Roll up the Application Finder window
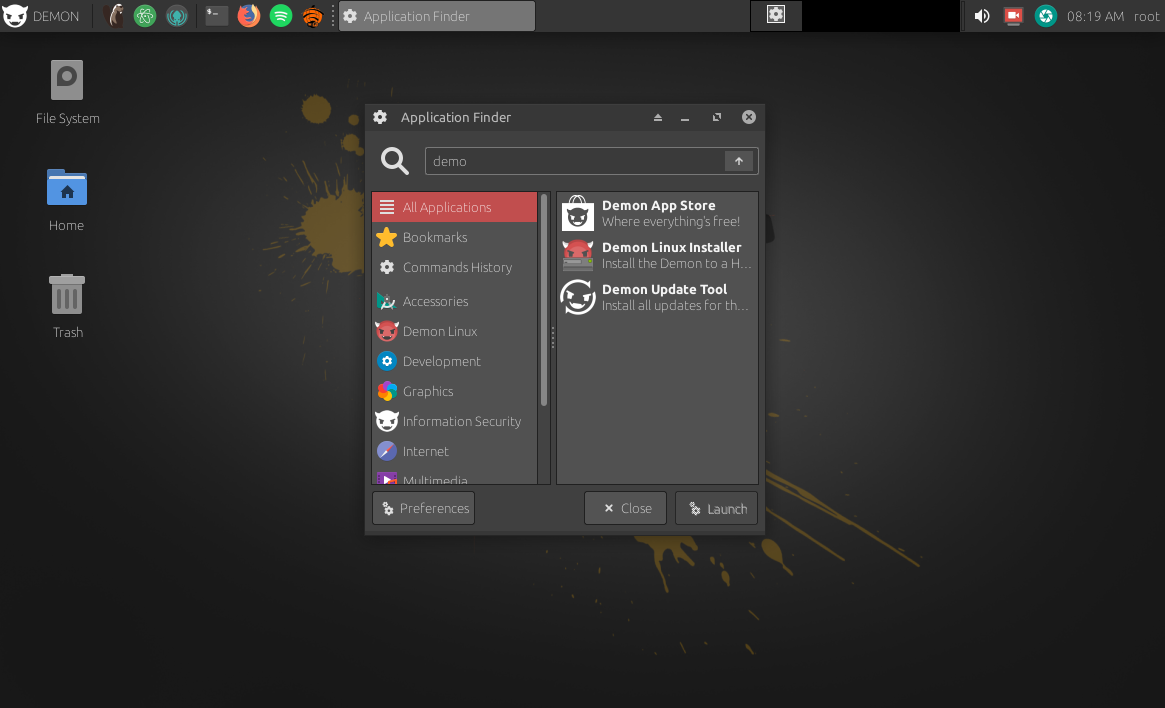The height and width of the screenshot is (708, 1165). click(658, 117)
